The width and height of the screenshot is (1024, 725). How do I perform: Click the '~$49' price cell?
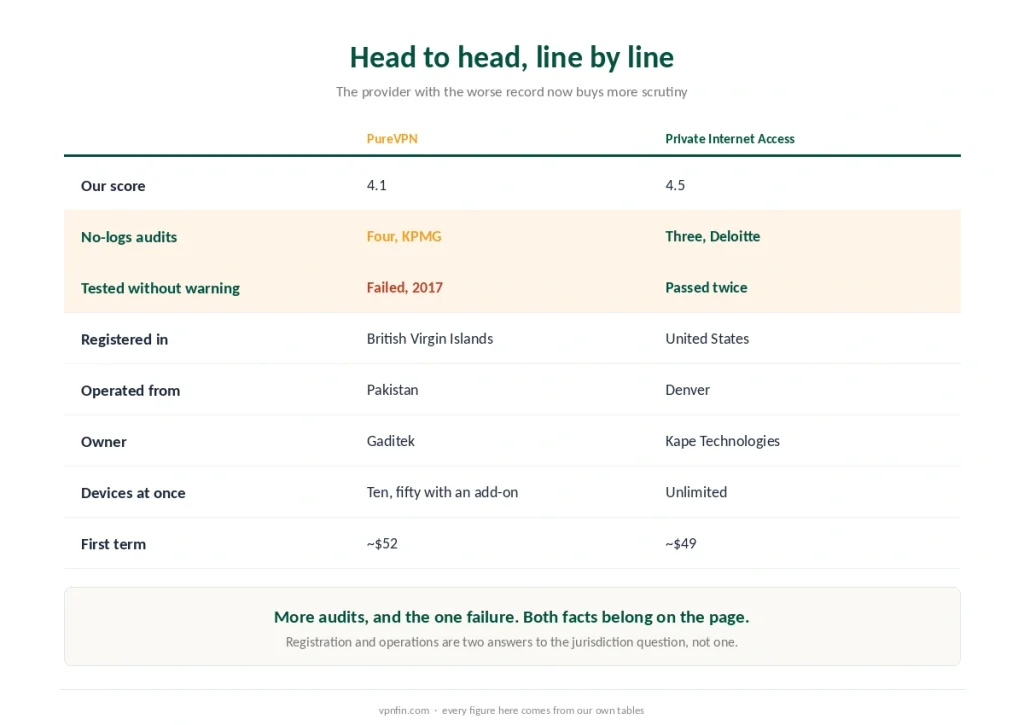click(680, 543)
